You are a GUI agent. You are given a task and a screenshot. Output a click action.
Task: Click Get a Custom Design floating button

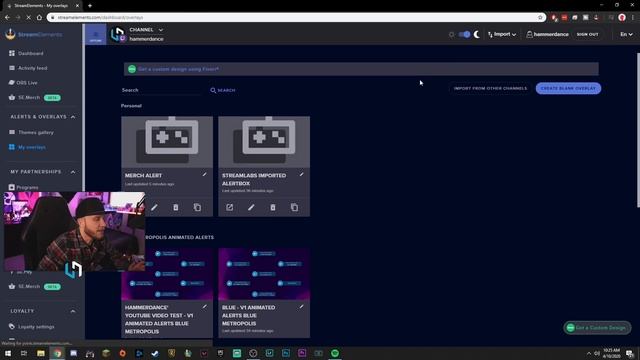click(x=597, y=328)
